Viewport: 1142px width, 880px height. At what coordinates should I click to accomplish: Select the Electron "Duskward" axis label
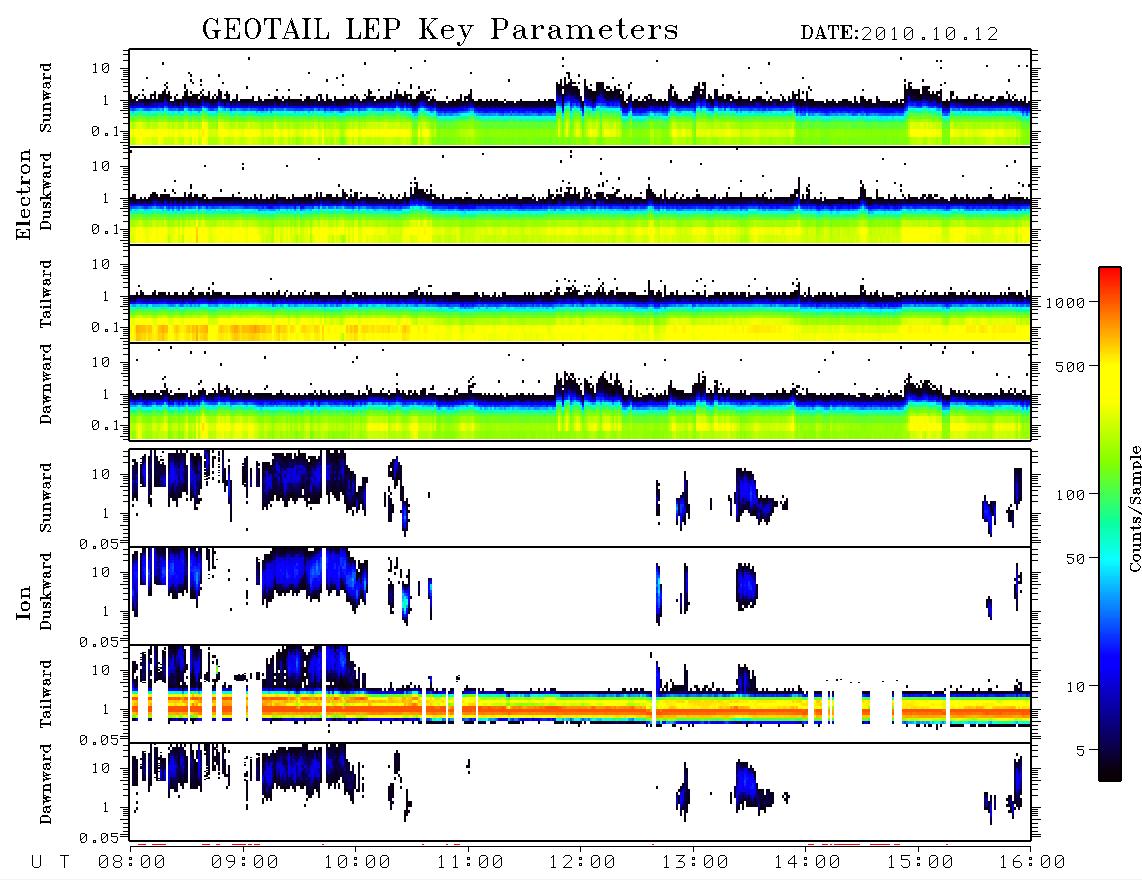click(x=46, y=191)
